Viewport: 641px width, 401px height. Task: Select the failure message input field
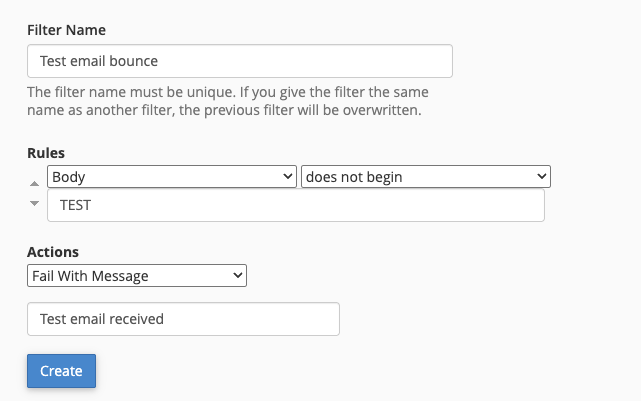[184, 319]
